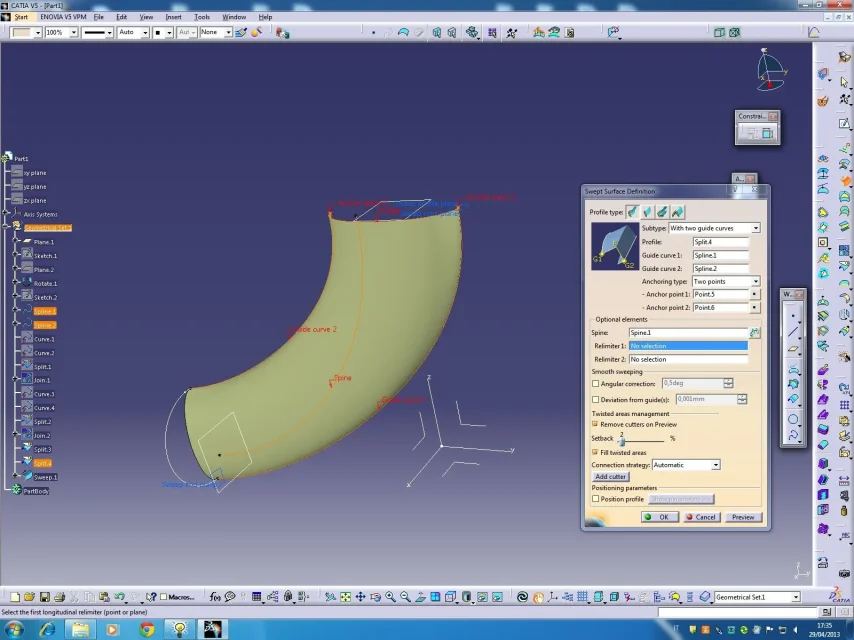Open the Help menu
The width and height of the screenshot is (854, 640).
pos(265,17)
